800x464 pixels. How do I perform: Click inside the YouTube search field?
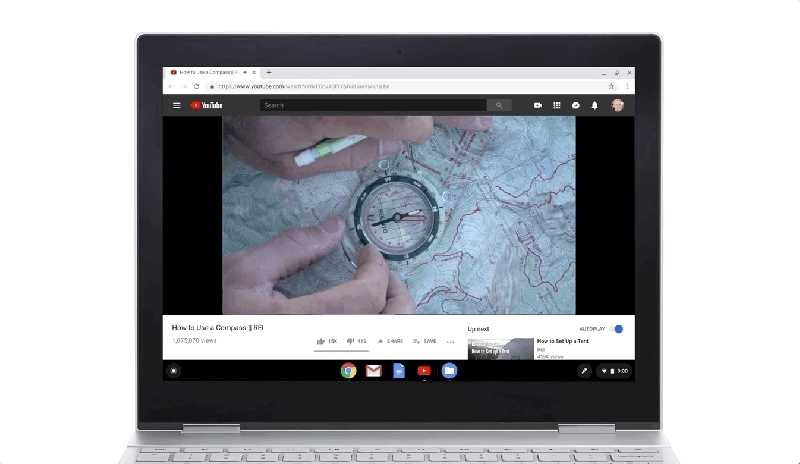(x=373, y=105)
